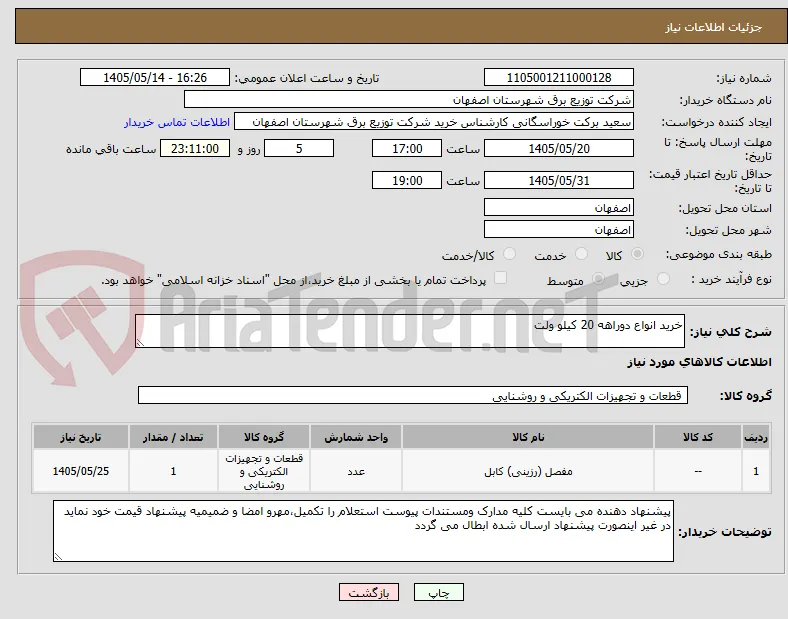Select the جزیی purchase type radio
This screenshot has width=788, height=619.
point(663,279)
